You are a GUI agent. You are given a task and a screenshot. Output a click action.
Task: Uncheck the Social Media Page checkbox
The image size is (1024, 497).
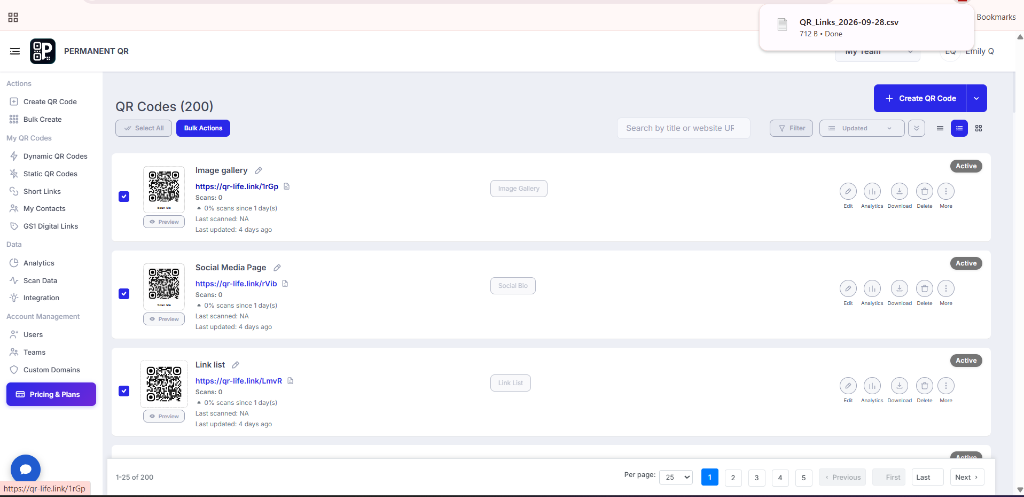coord(124,294)
